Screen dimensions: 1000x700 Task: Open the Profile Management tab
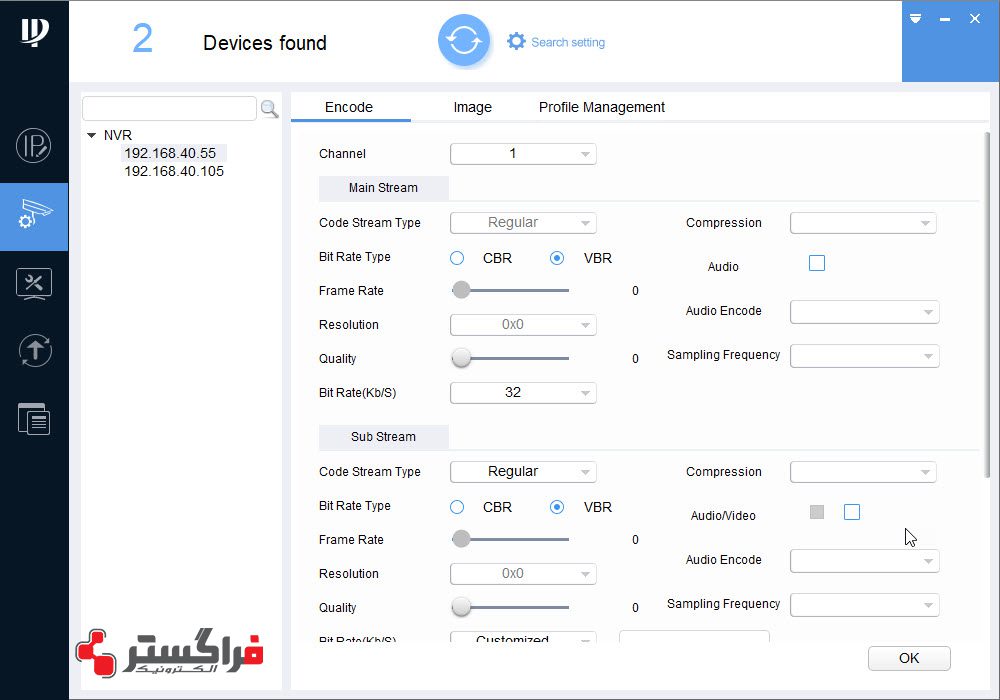pos(601,107)
